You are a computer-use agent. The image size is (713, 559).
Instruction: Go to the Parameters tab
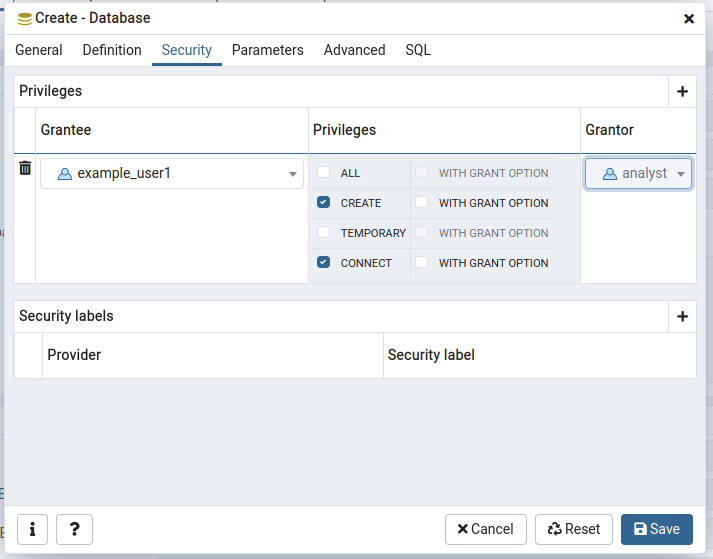point(267,50)
